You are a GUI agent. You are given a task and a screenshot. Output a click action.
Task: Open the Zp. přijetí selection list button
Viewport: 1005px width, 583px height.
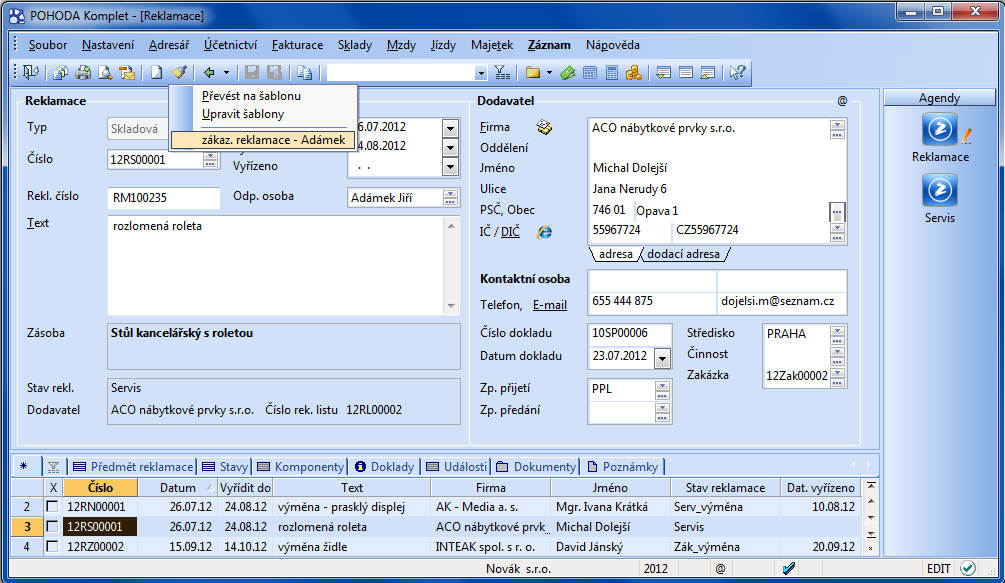662,389
